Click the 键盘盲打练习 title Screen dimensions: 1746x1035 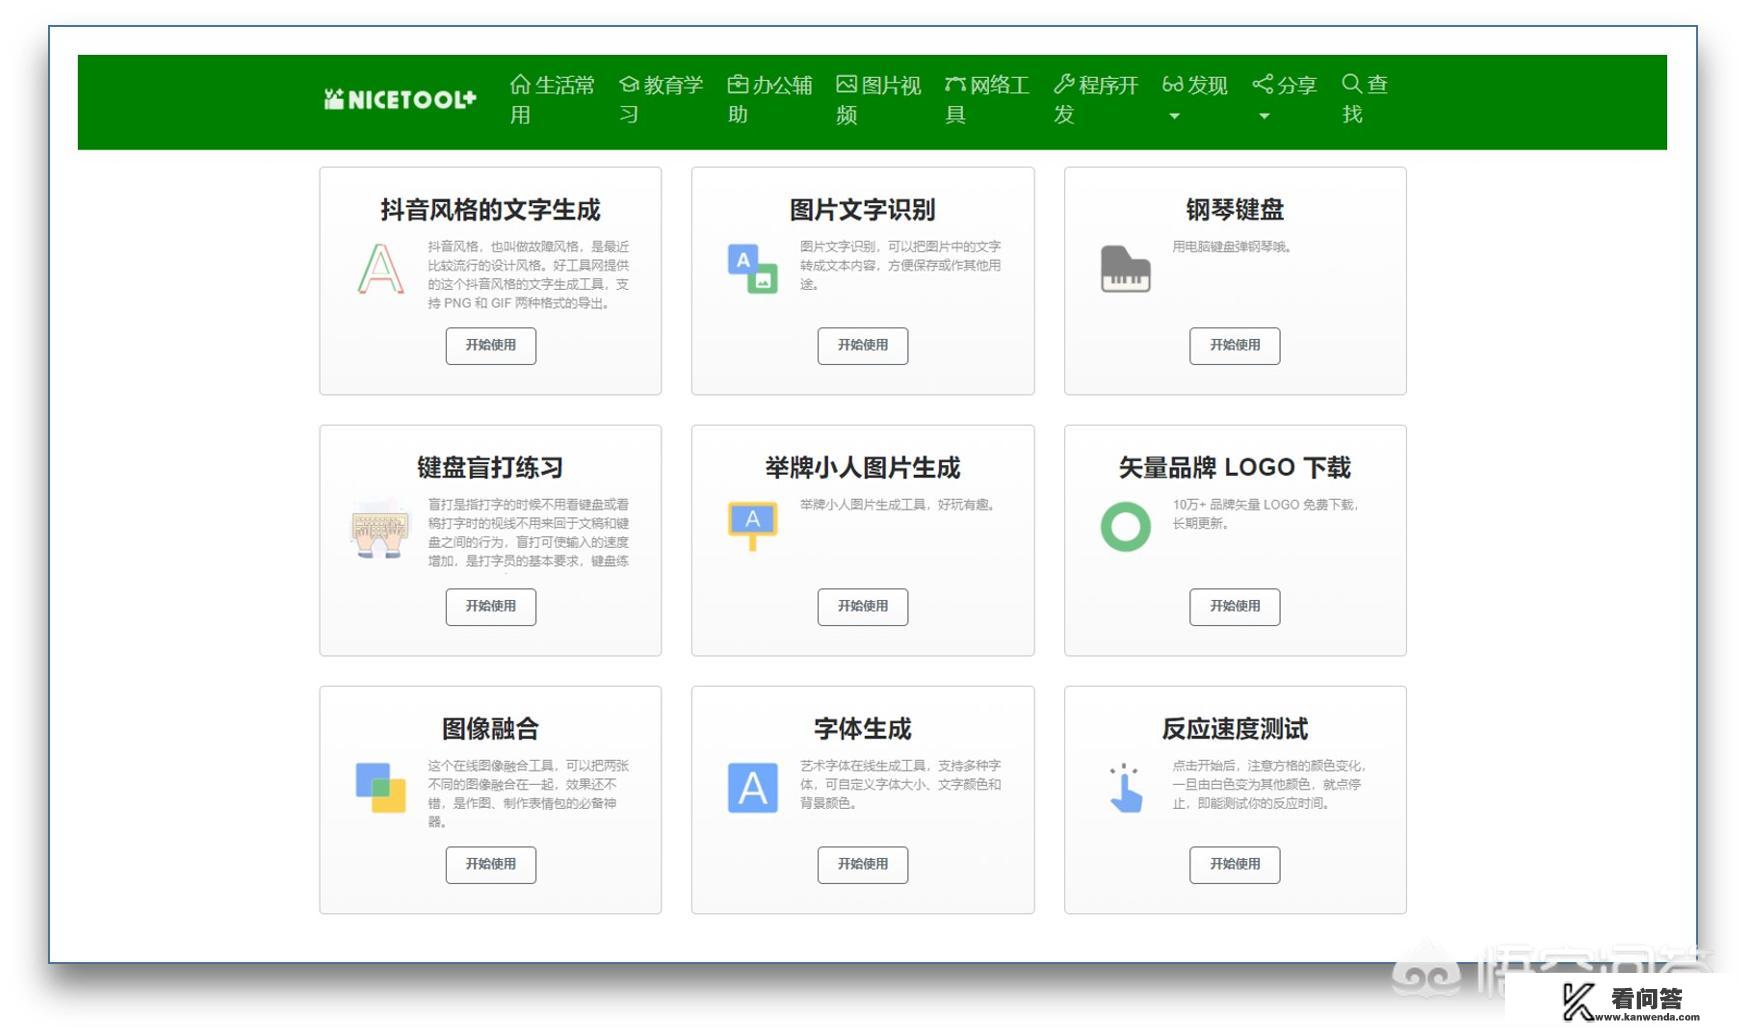click(491, 468)
